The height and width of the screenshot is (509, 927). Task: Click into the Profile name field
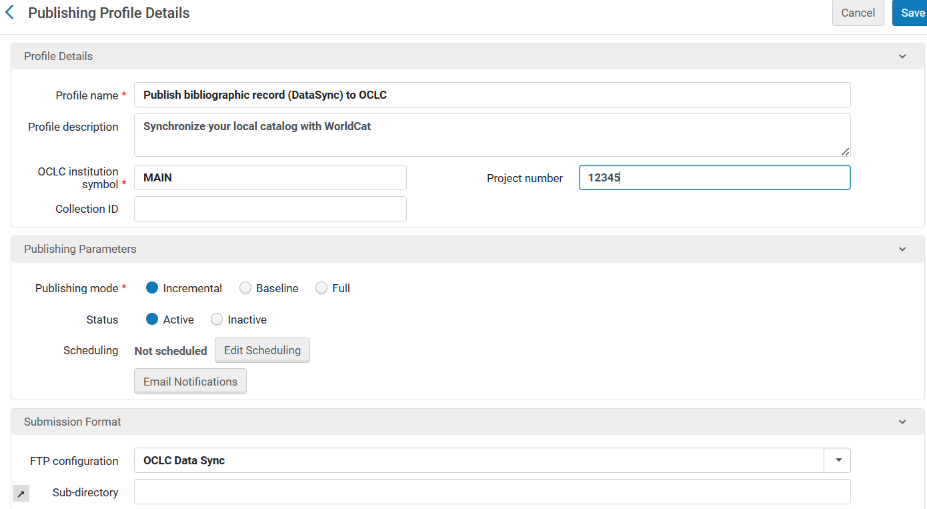tap(491, 95)
